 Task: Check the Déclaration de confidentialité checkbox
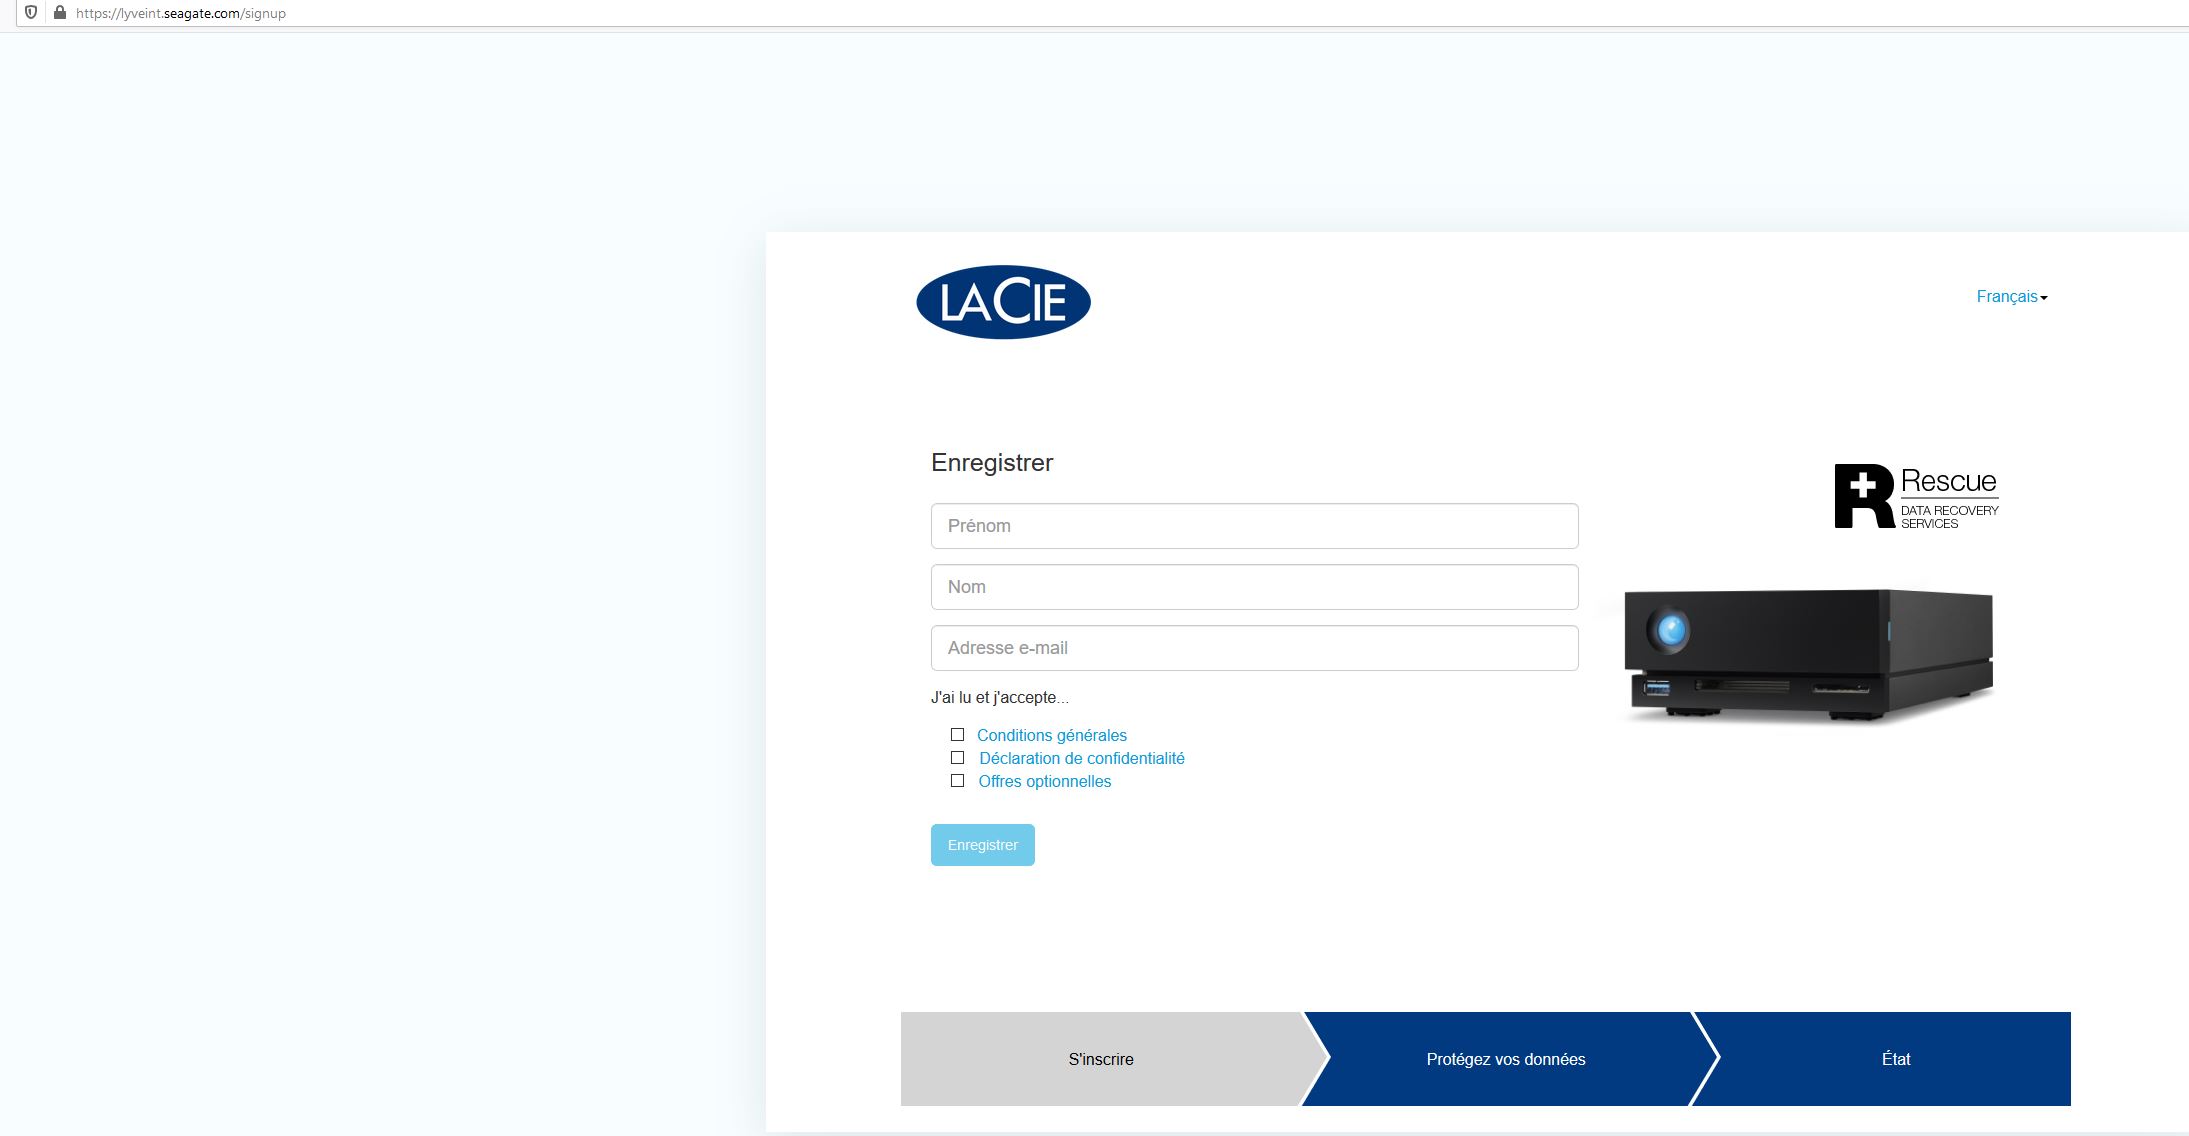pyautogui.click(x=957, y=758)
